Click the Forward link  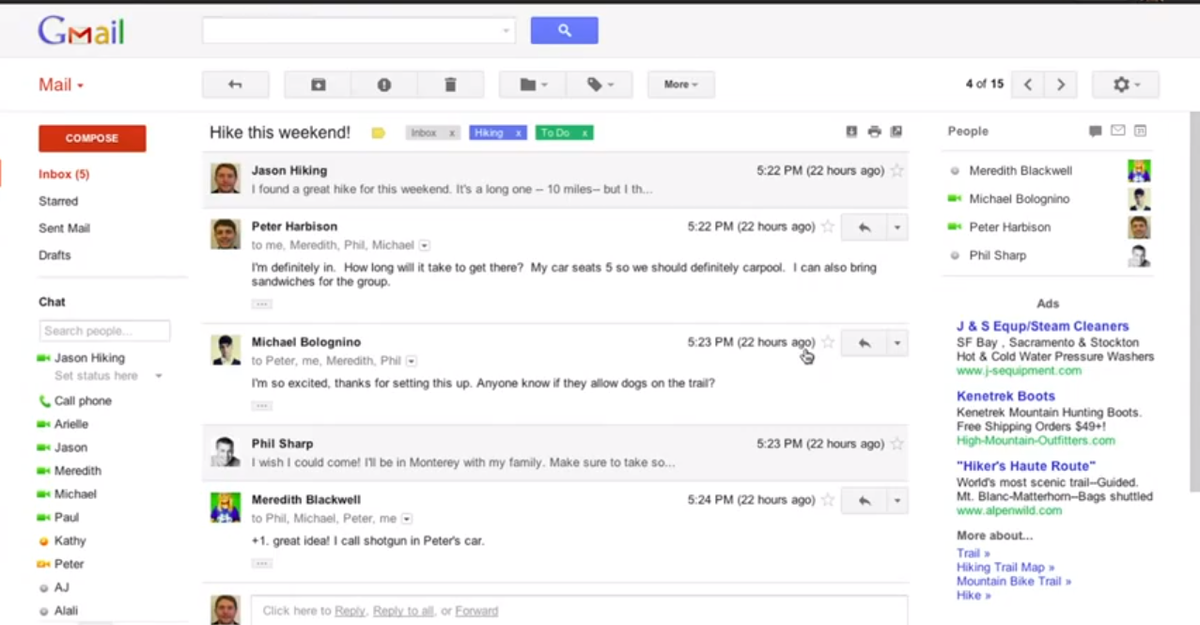(476, 611)
